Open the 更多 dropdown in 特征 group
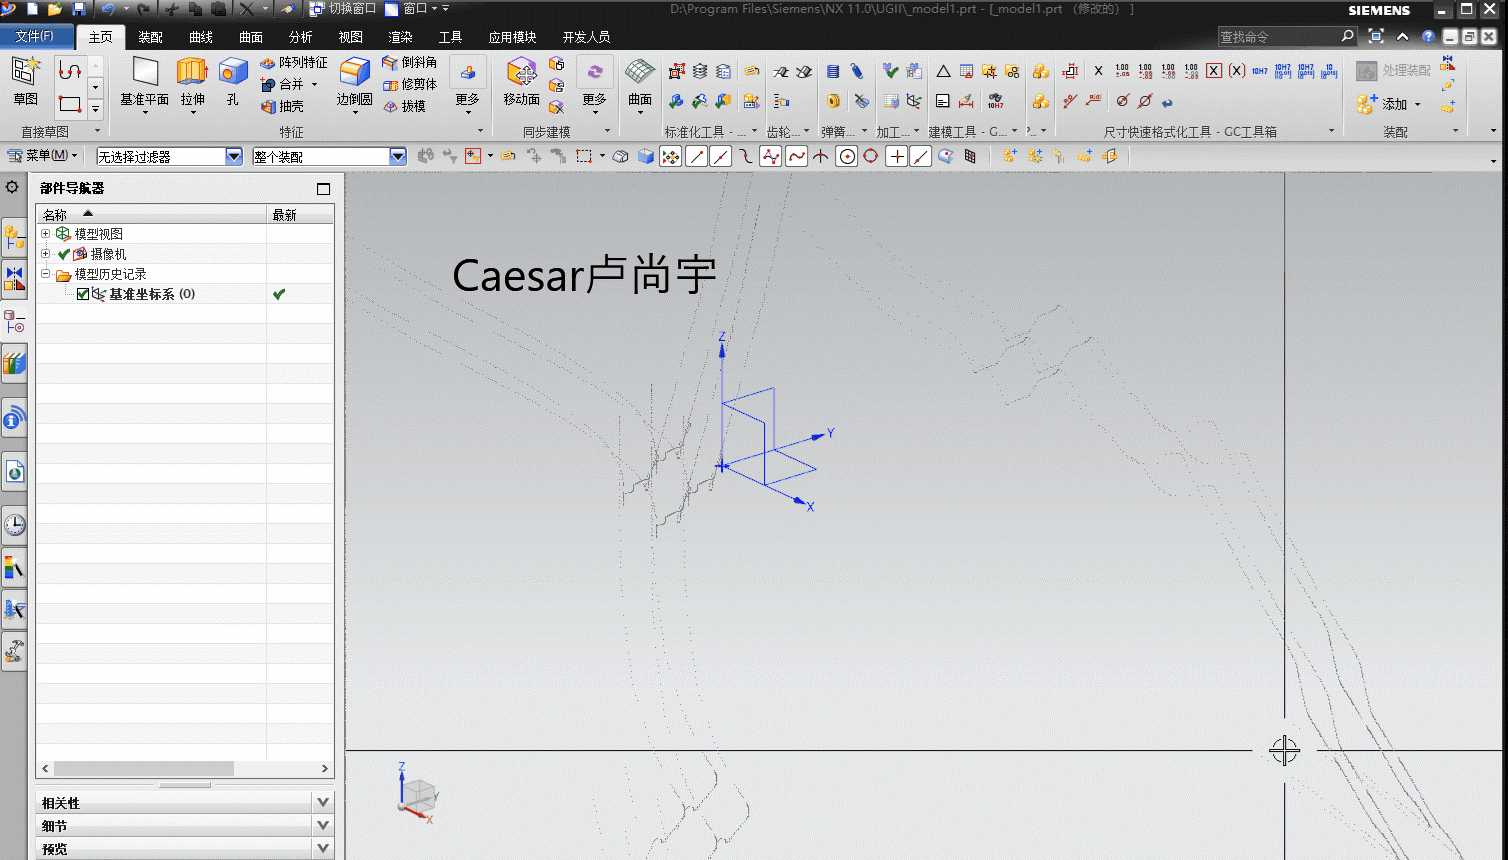 [x=467, y=86]
